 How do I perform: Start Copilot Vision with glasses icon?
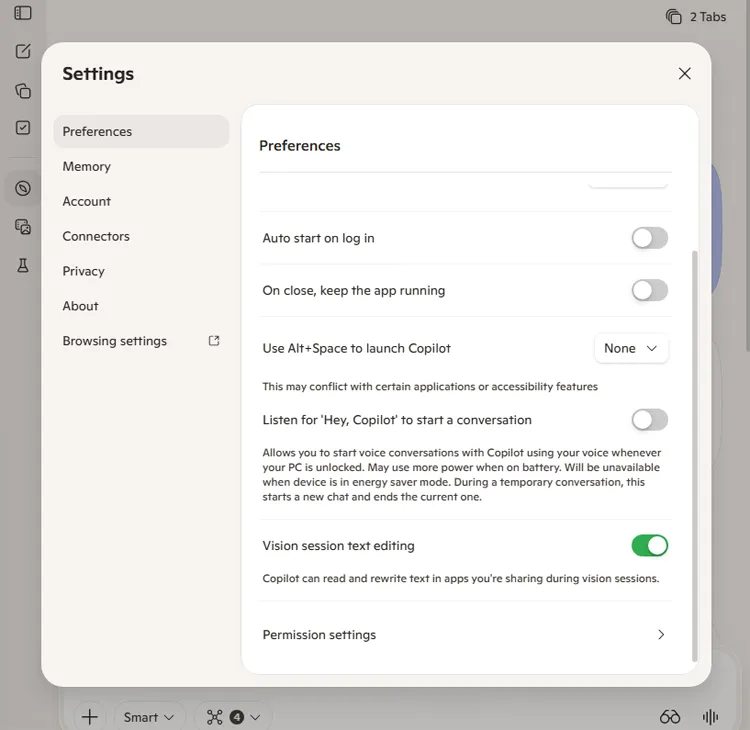pyautogui.click(x=669, y=717)
